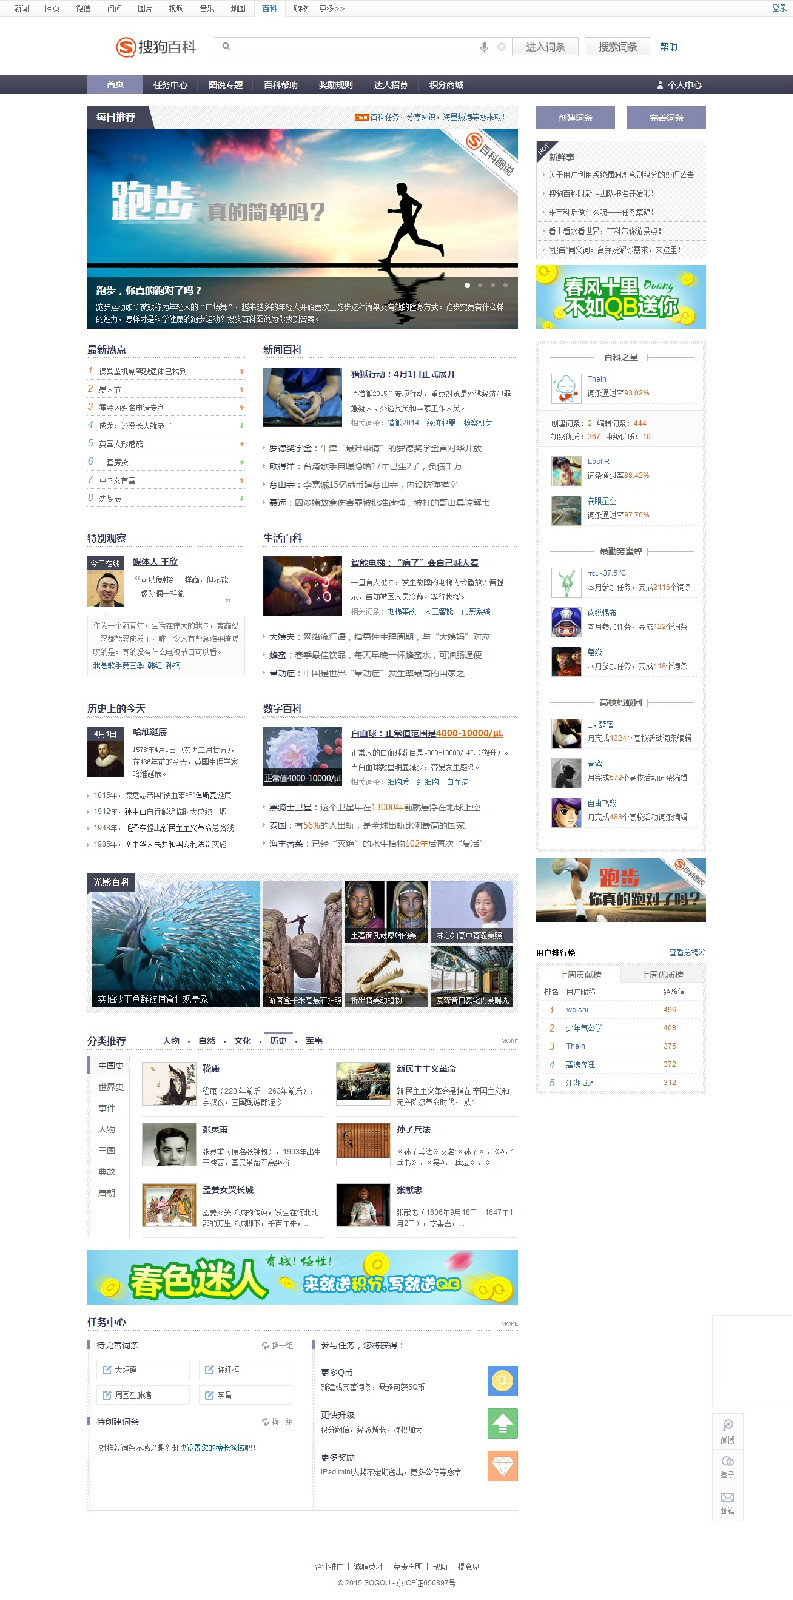Click the floating sidebar search icon
Viewport: 793px width, 1600px height.
[727, 1425]
